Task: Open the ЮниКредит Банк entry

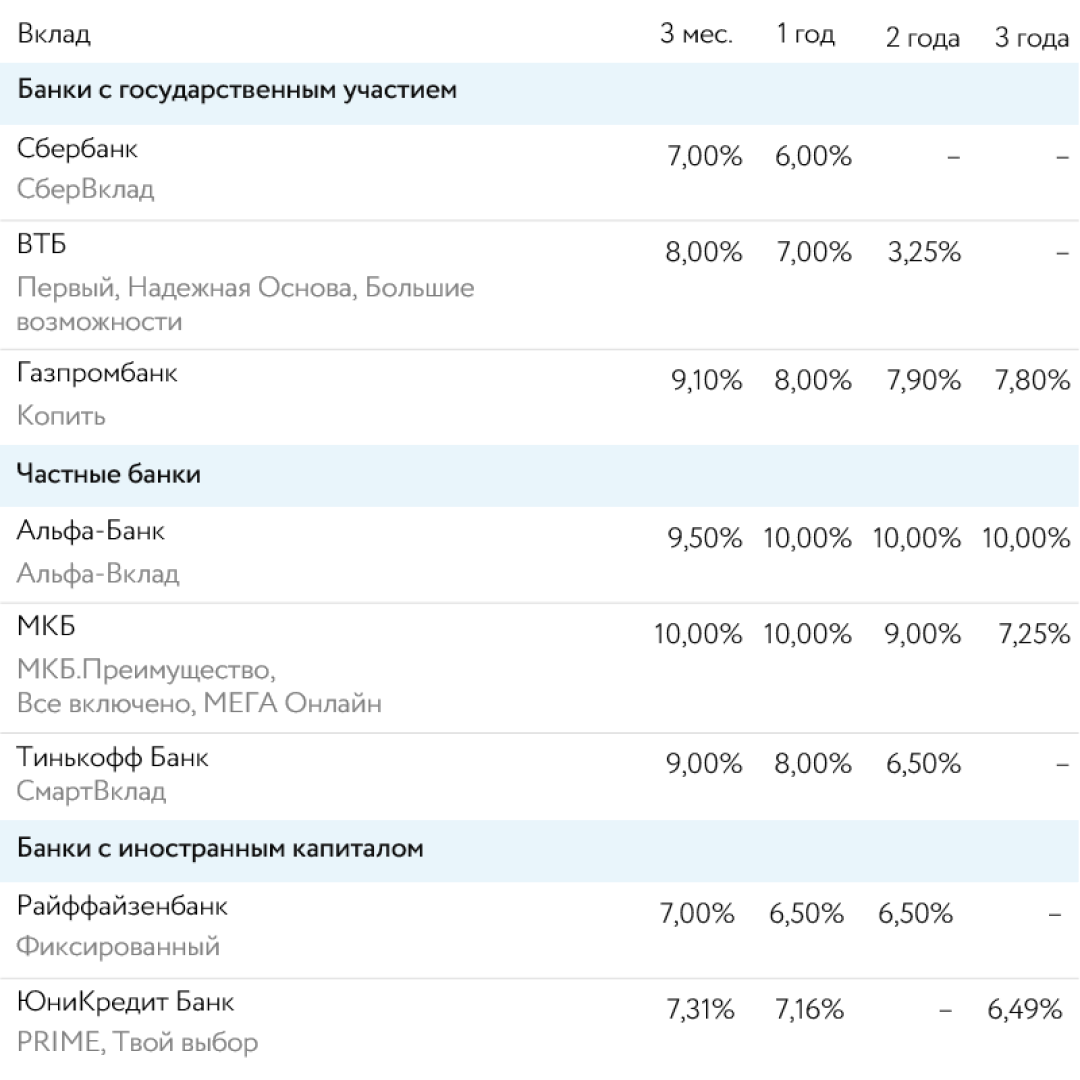Action: 125,1001
